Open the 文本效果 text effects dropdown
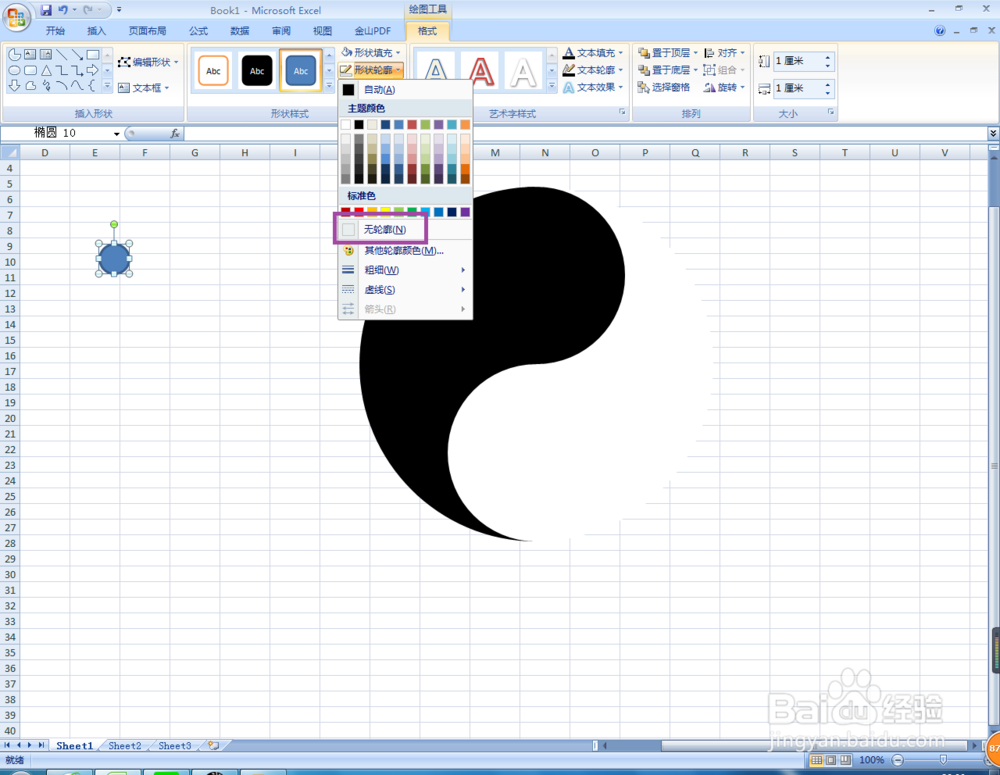 coord(593,87)
